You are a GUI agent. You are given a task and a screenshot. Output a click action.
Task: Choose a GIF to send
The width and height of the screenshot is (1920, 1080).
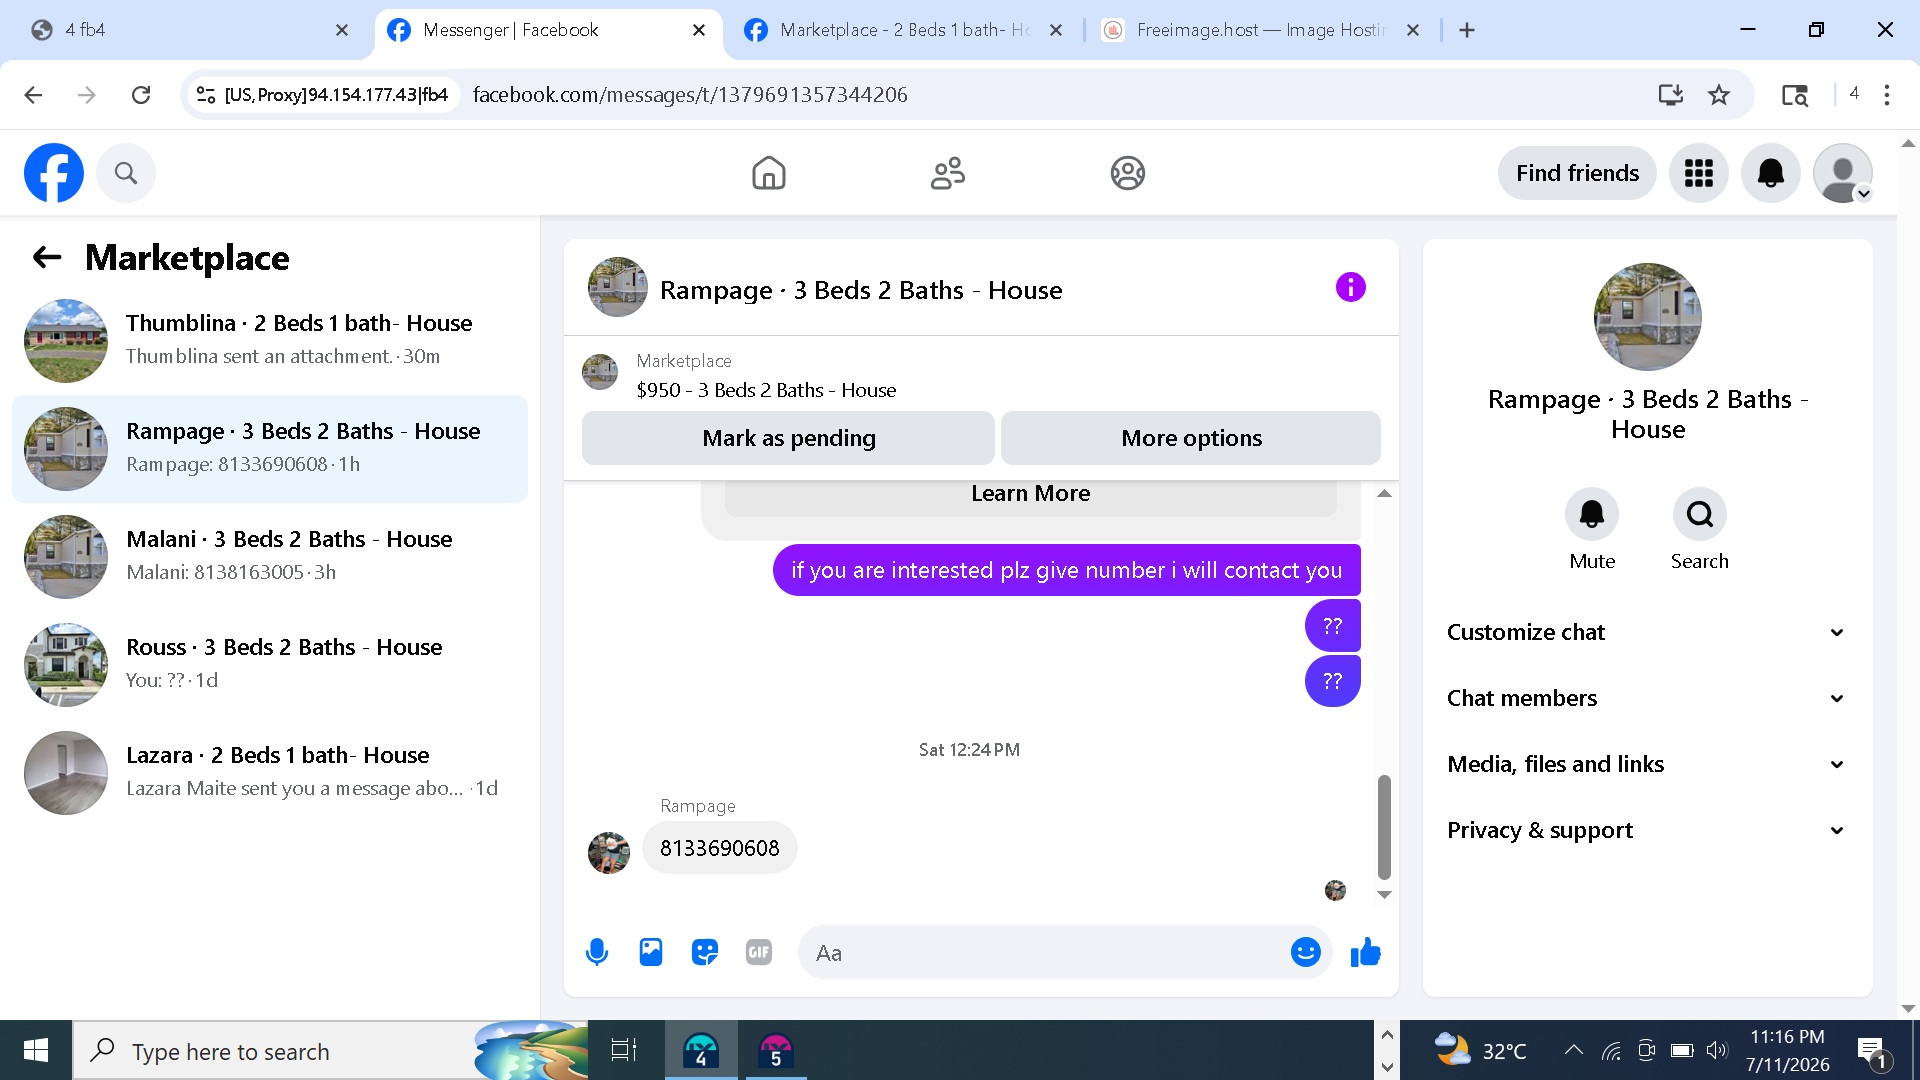[759, 952]
